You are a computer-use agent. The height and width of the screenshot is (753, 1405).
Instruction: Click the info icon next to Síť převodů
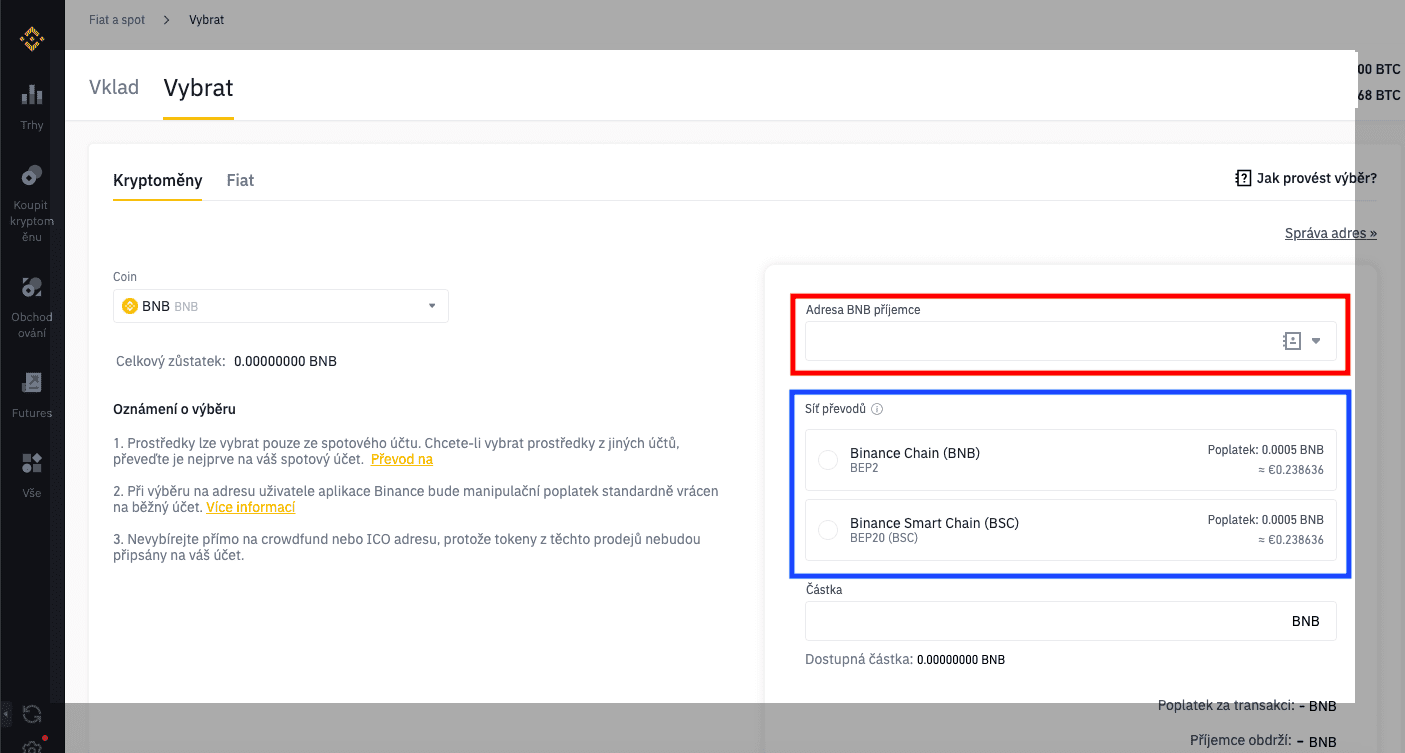[x=877, y=409]
